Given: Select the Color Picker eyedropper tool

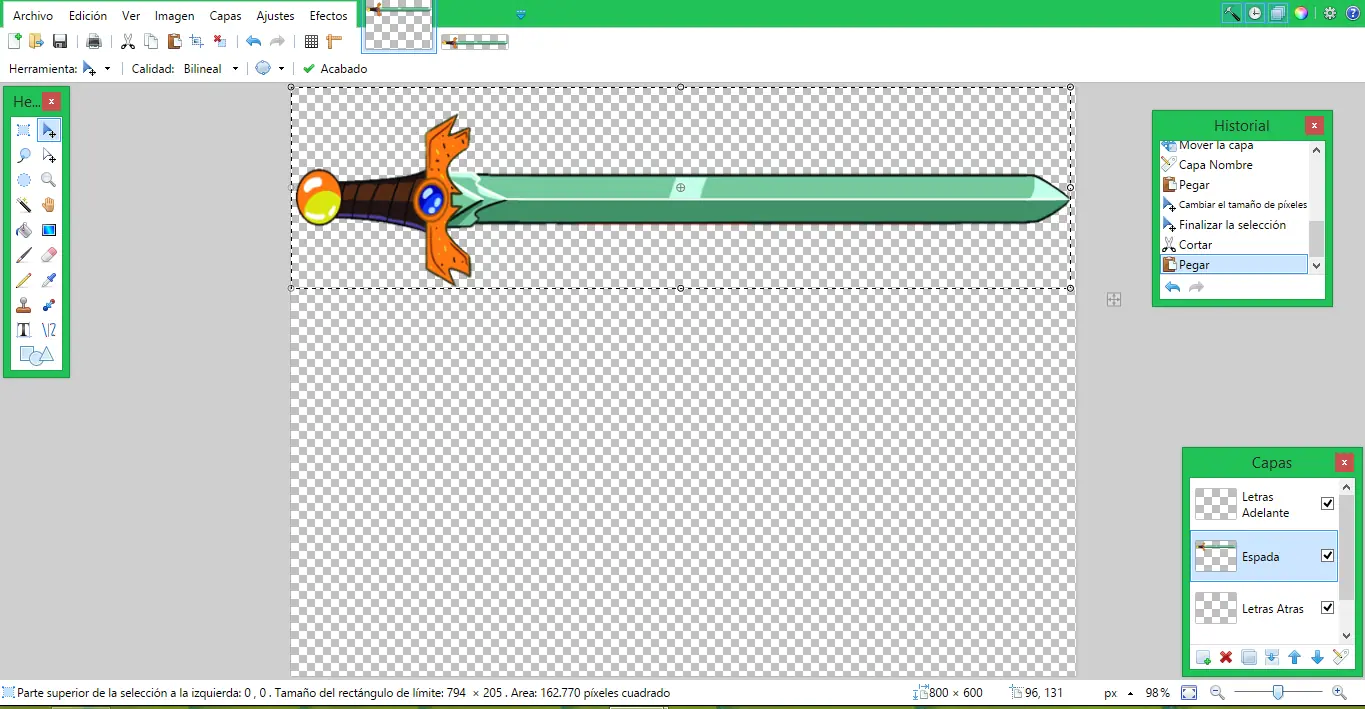Looking at the screenshot, I should [x=49, y=280].
